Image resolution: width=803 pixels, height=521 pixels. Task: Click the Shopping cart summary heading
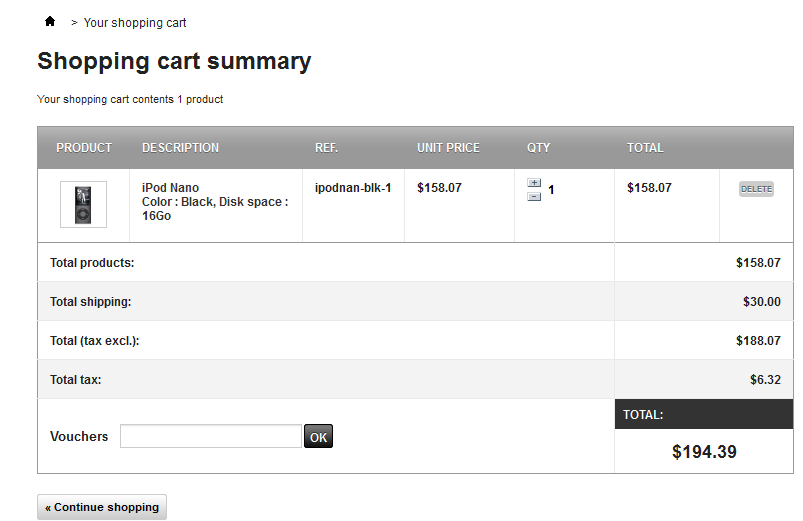click(174, 61)
